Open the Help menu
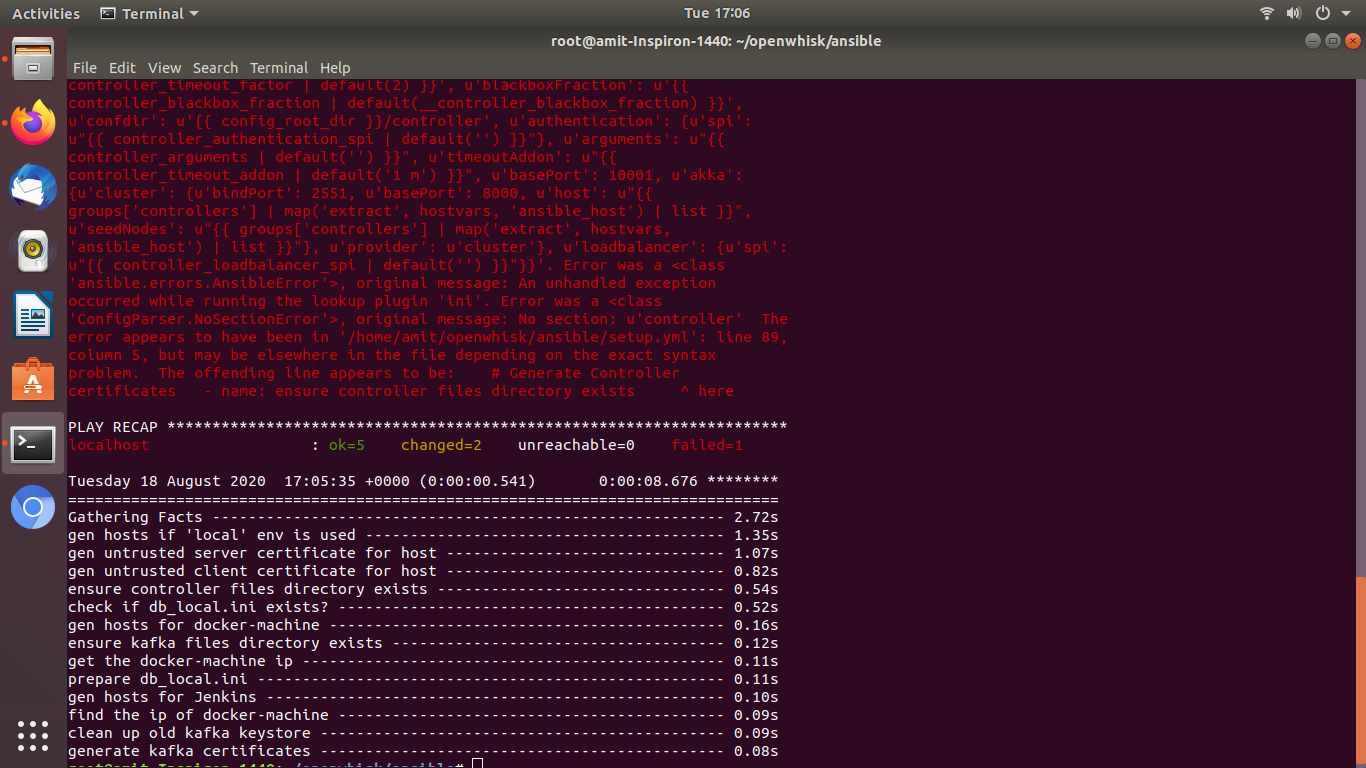This screenshot has width=1366, height=768. tap(335, 68)
